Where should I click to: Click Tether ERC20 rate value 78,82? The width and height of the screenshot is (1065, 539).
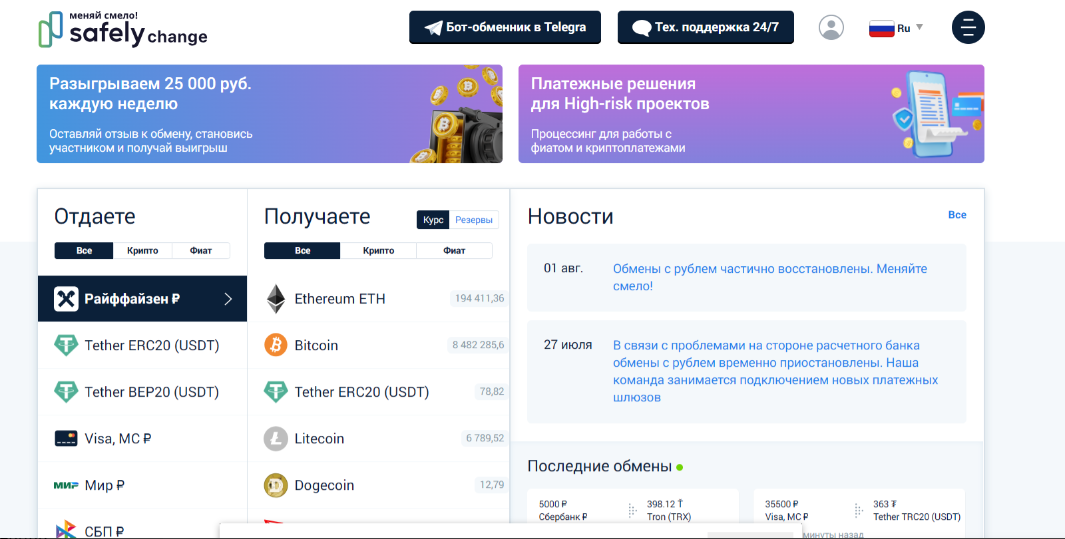[x=491, y=392]
